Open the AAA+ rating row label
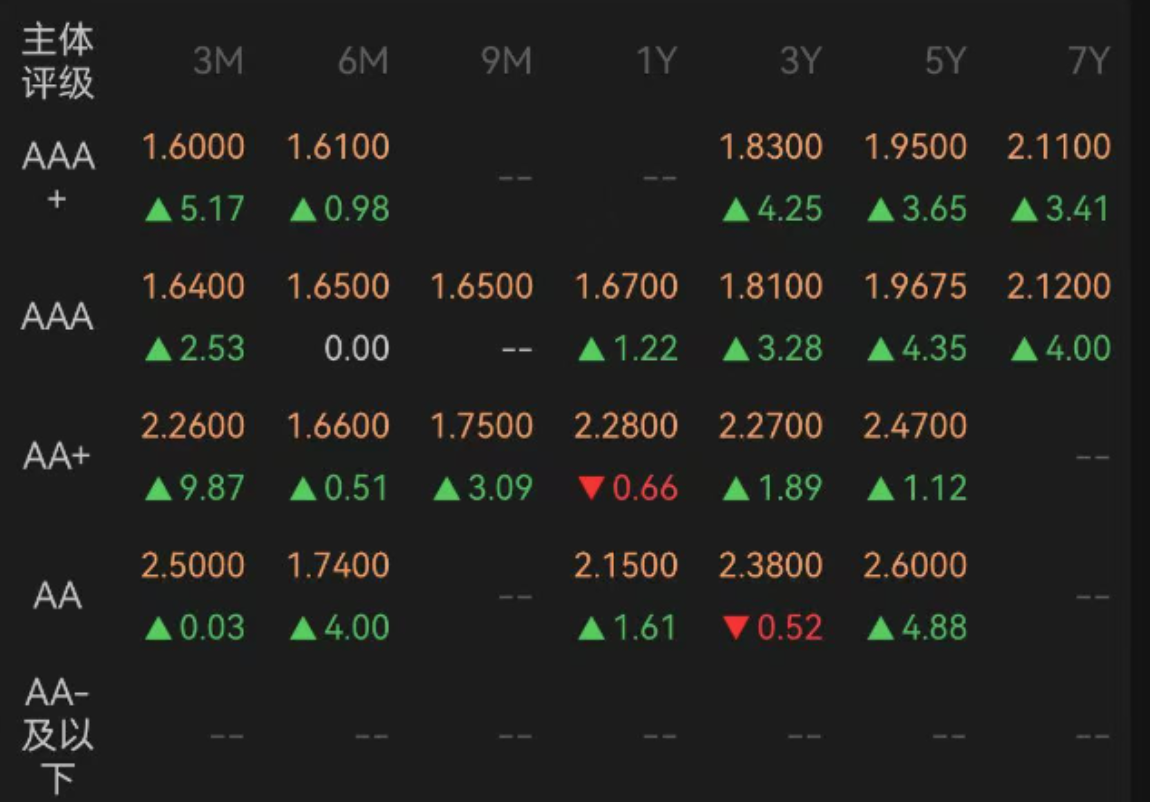Image resolution: width=1150 pixels, height=802 pixels. [x=58, y=176]
